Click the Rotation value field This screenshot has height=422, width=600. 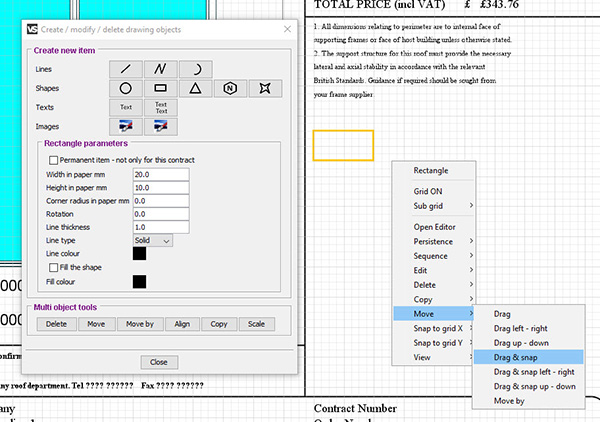point(161,214)
